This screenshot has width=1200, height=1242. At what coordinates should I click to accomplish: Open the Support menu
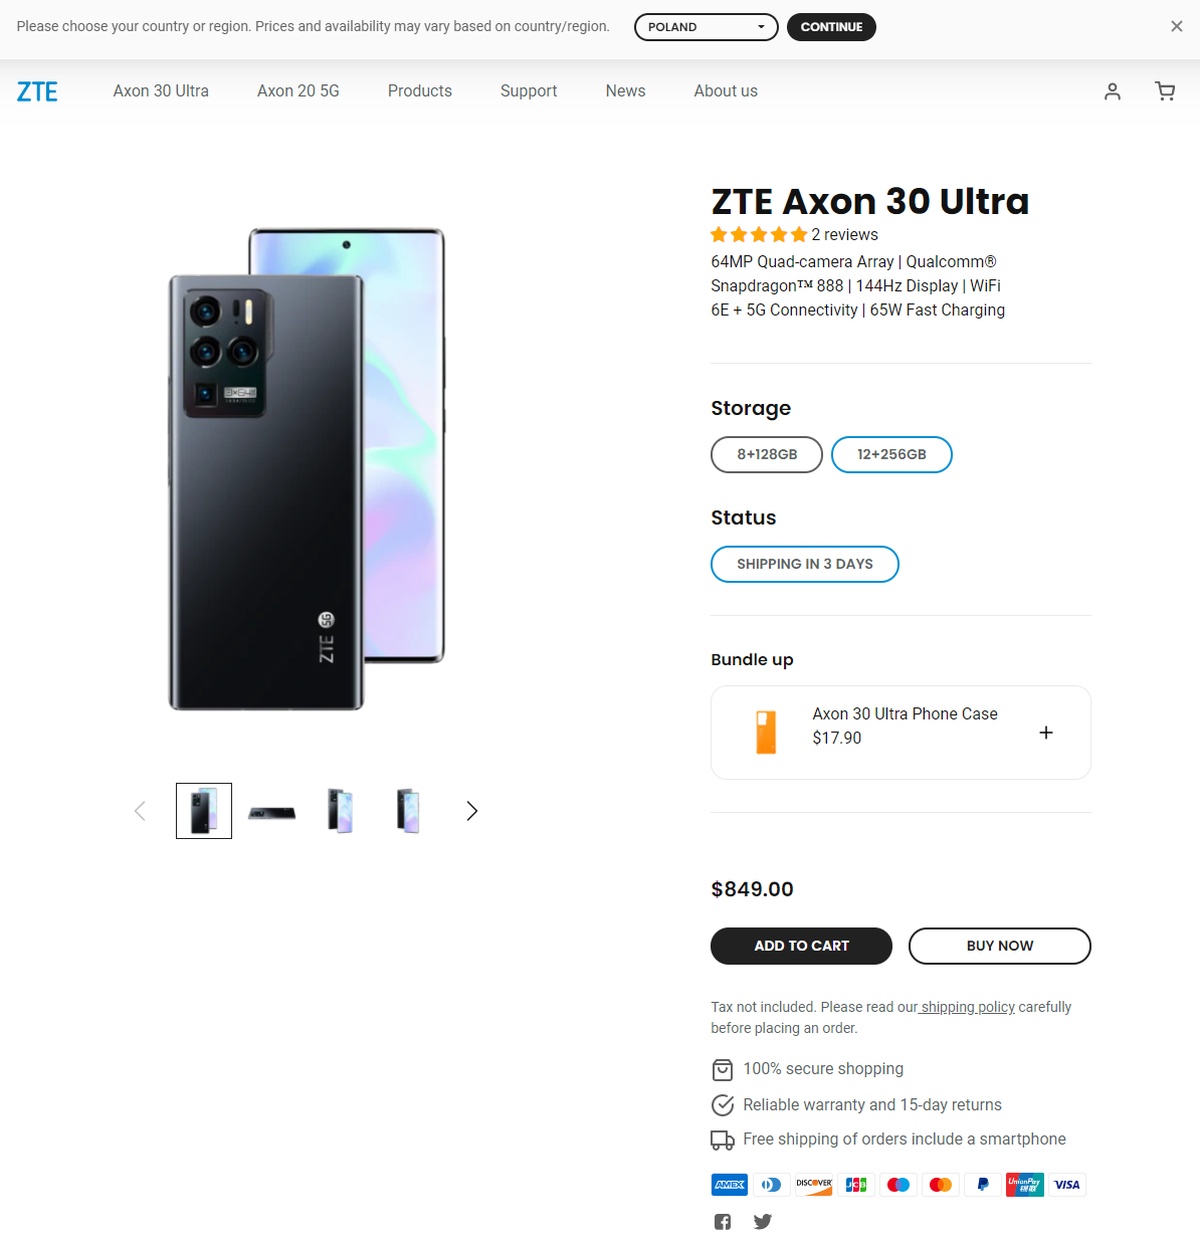point(528,91)
